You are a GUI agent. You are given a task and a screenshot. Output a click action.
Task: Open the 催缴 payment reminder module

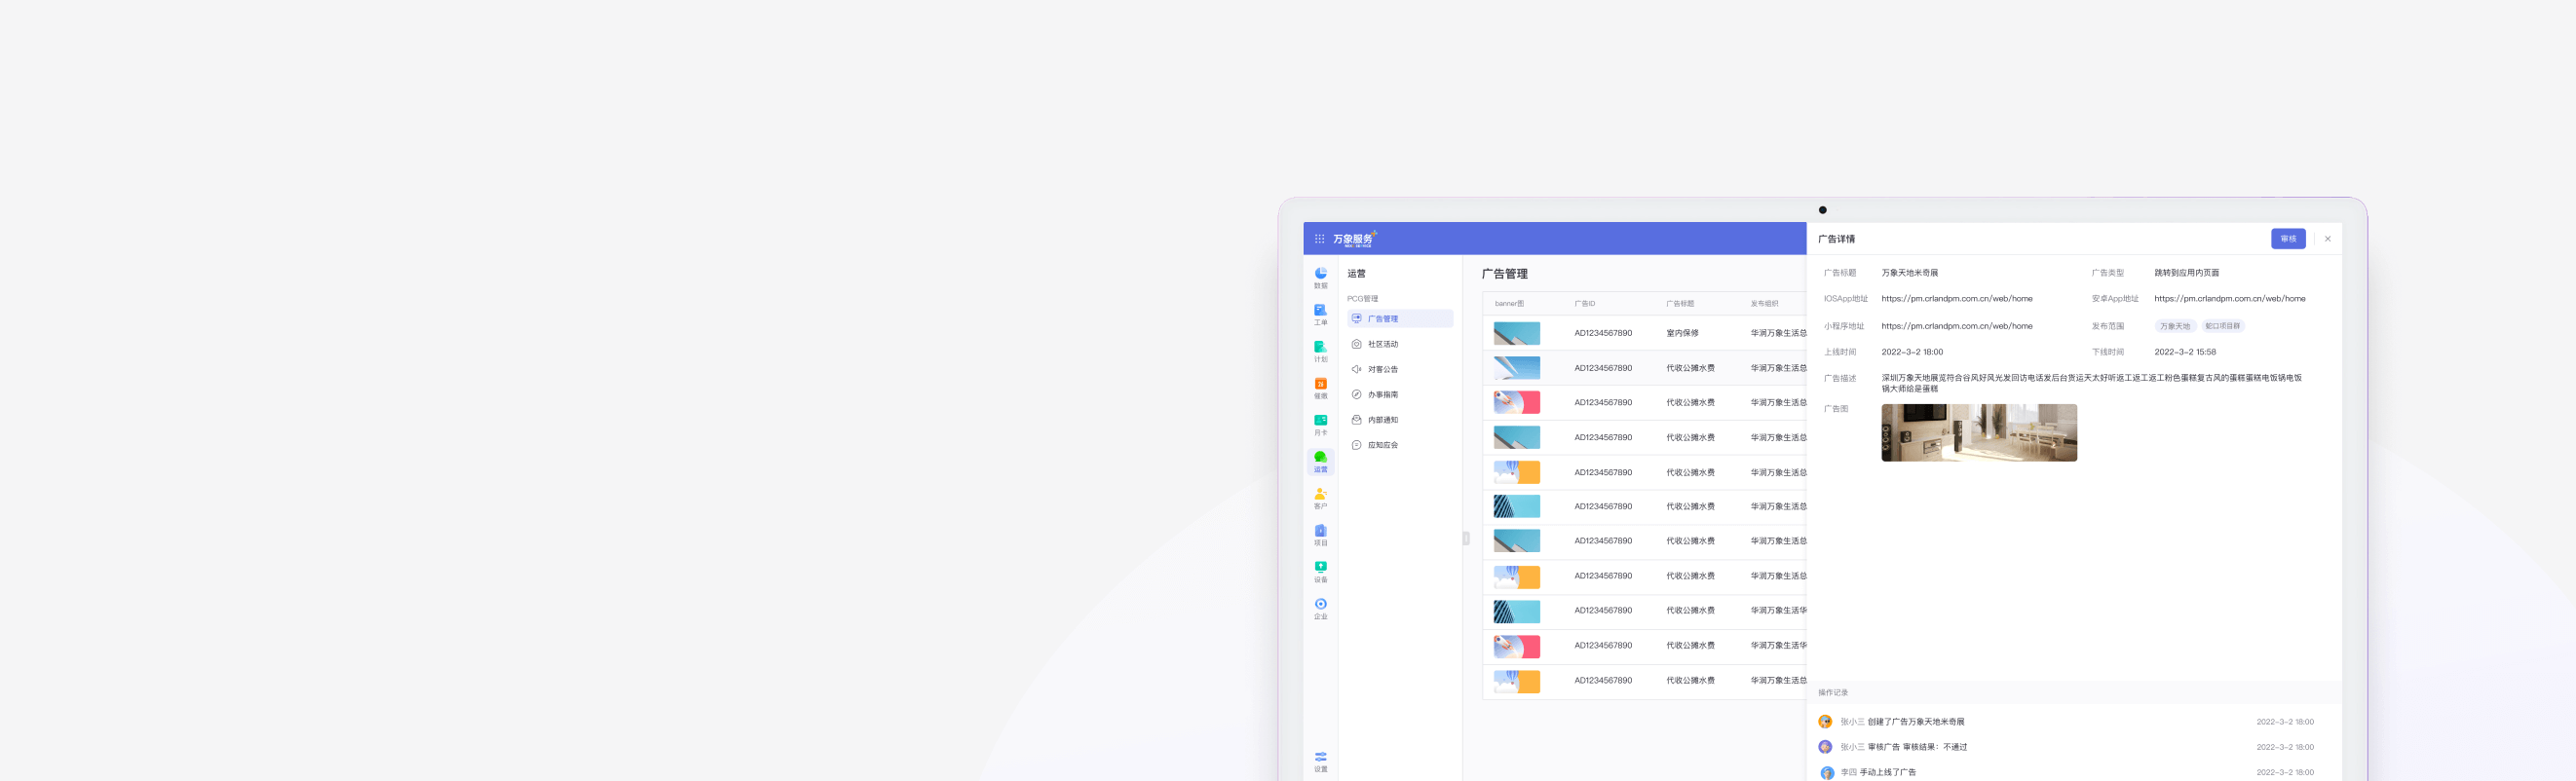click(1320, 389)
